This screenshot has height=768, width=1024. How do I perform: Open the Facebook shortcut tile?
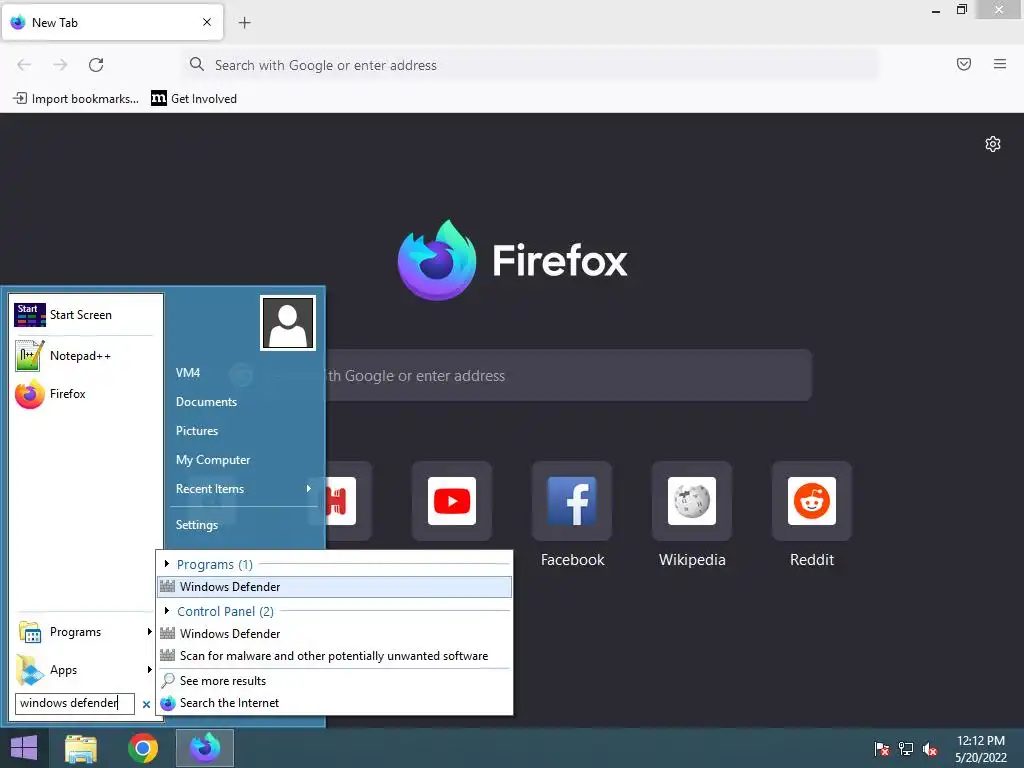572,501
